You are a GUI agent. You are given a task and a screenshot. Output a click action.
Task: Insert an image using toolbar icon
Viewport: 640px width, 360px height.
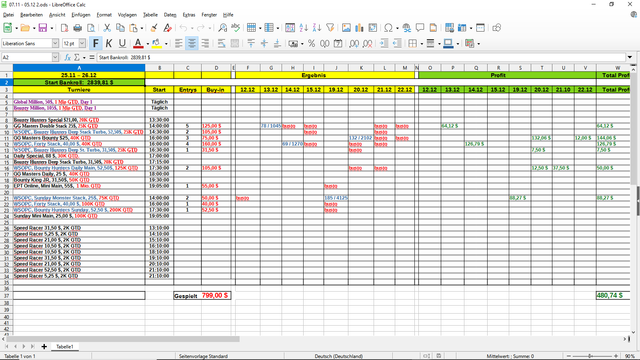pos(346,28)
